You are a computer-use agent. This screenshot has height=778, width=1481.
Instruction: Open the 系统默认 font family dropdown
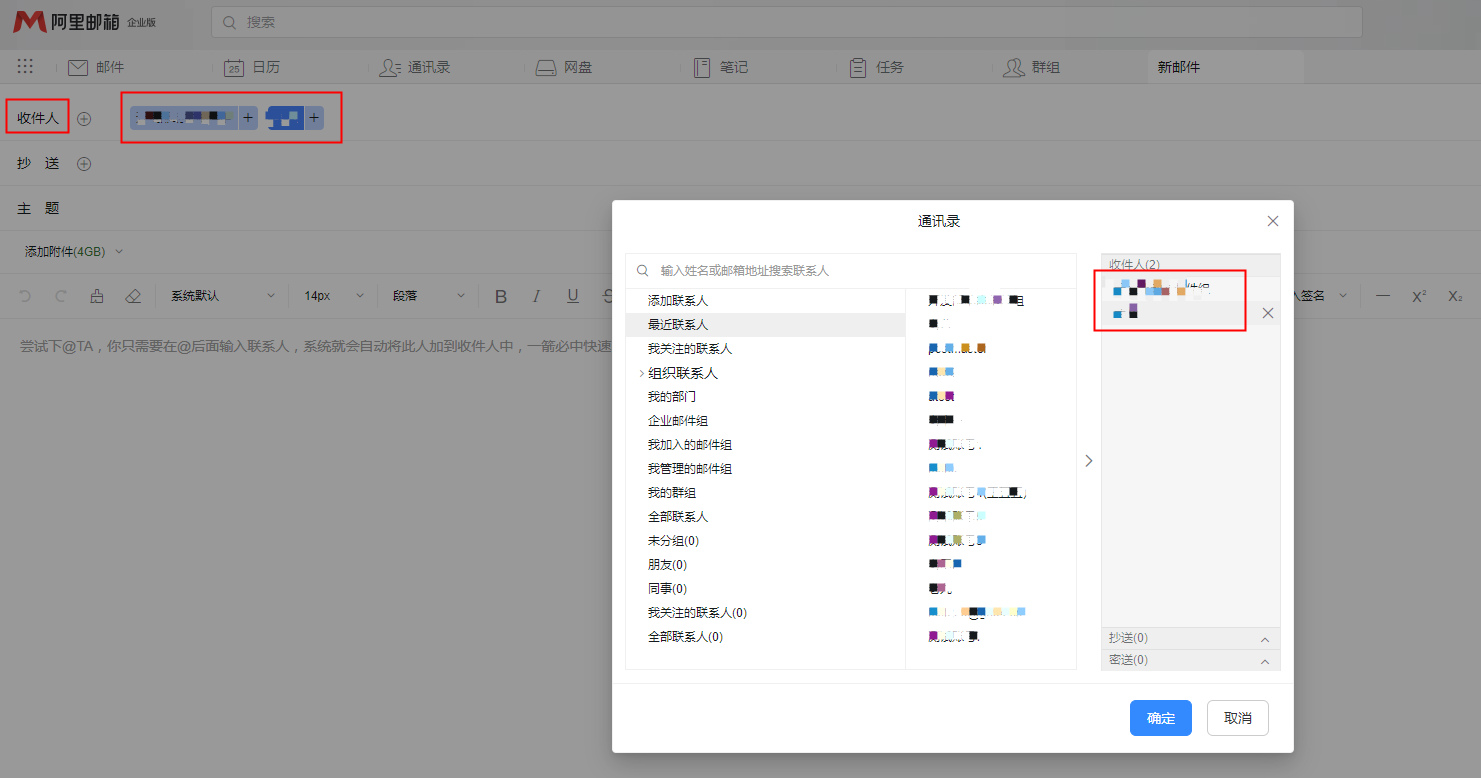(x=222, y=296)
